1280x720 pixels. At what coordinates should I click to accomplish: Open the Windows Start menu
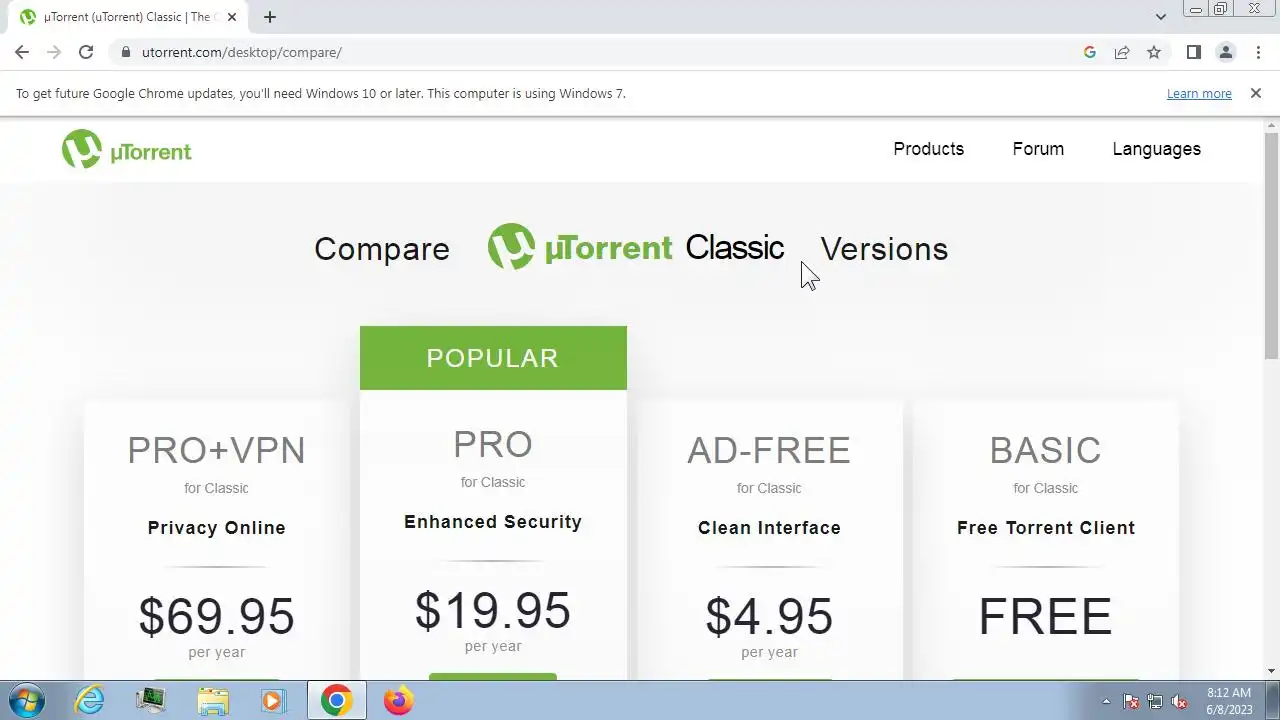coord(25,700)
